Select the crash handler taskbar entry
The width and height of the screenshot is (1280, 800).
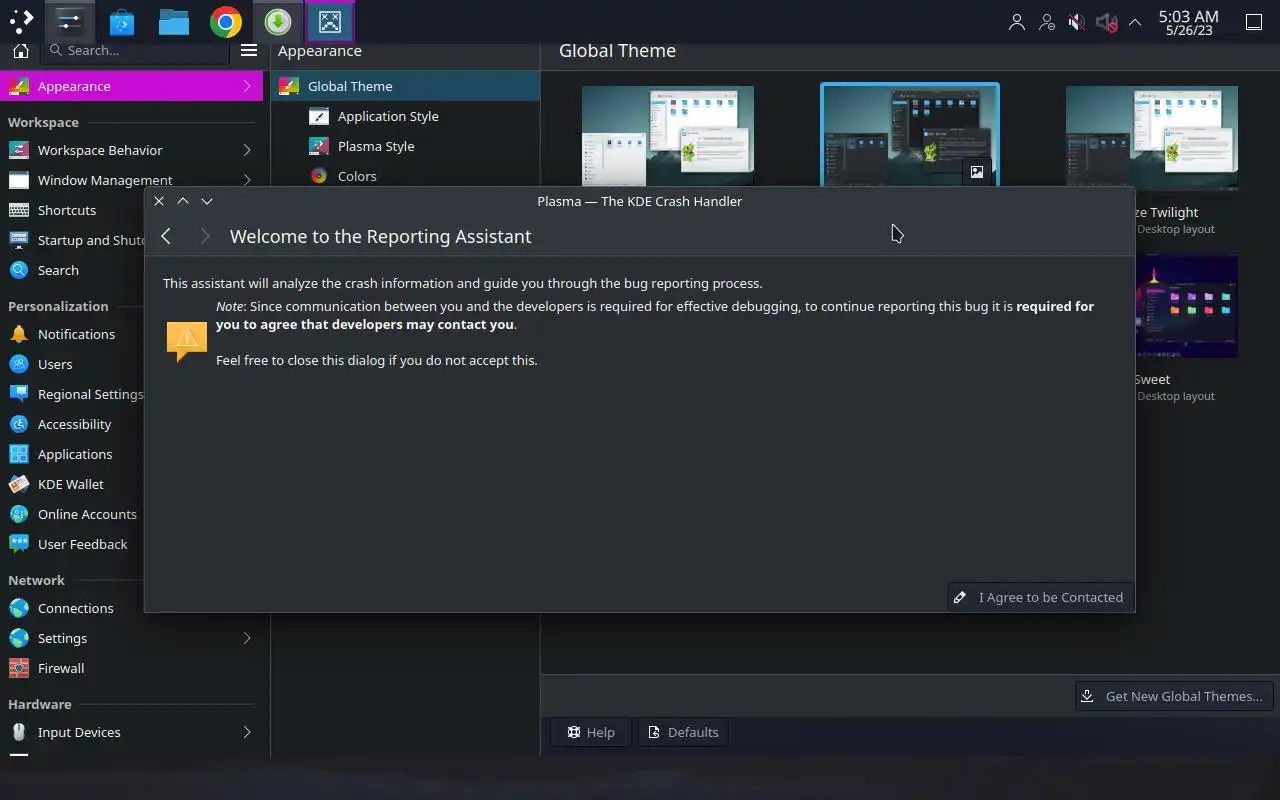tap(330, 21)
